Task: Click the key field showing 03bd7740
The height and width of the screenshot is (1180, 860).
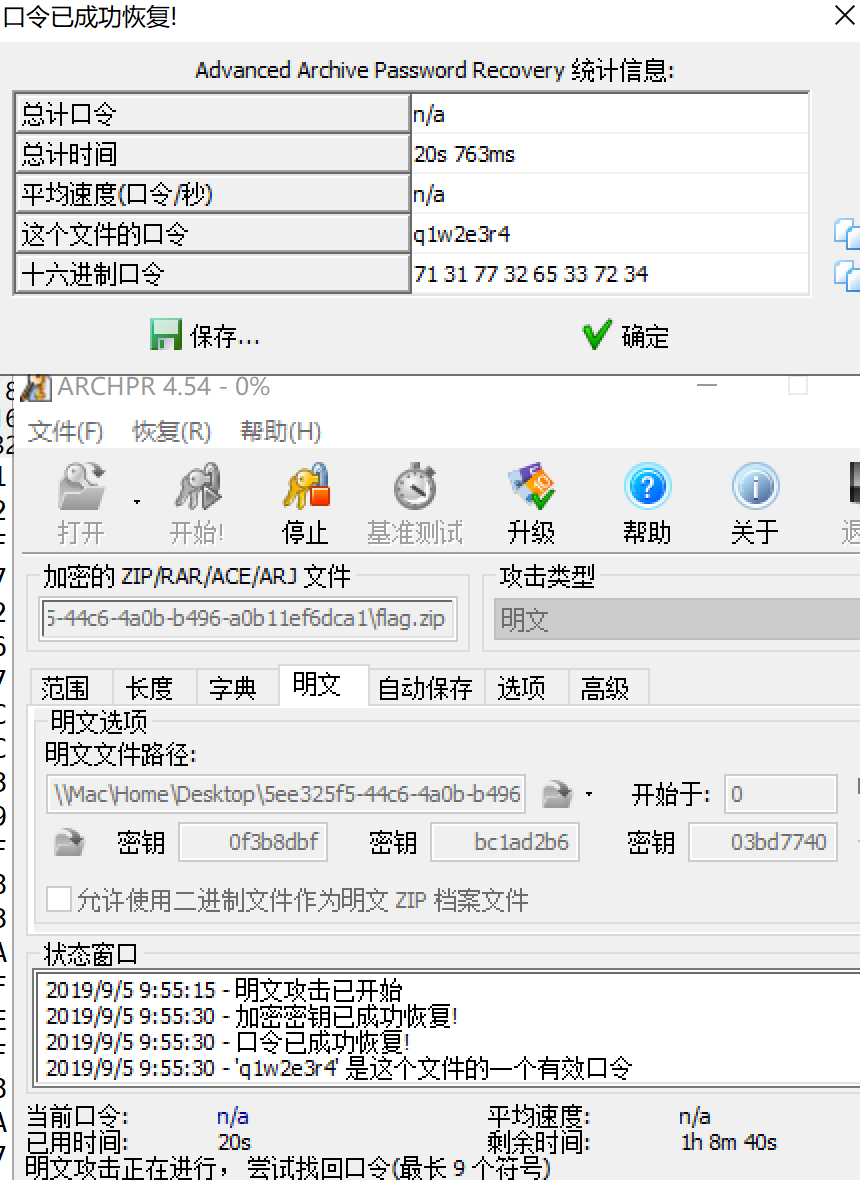Action: click(x=763, y=842)
